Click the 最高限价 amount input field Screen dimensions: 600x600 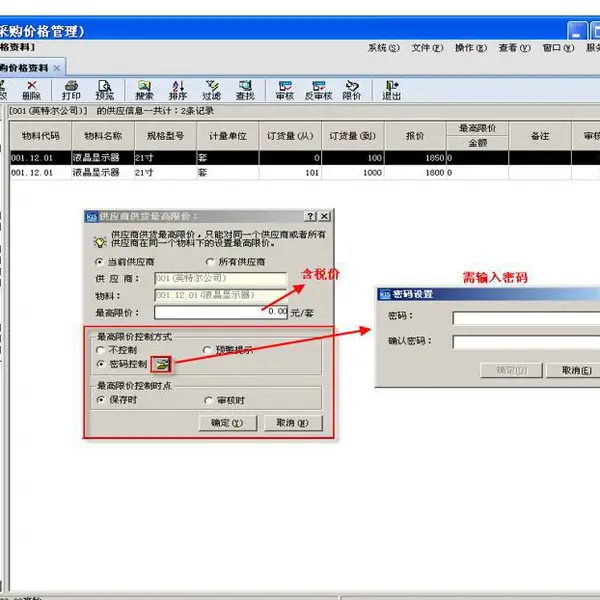[221, 312]
